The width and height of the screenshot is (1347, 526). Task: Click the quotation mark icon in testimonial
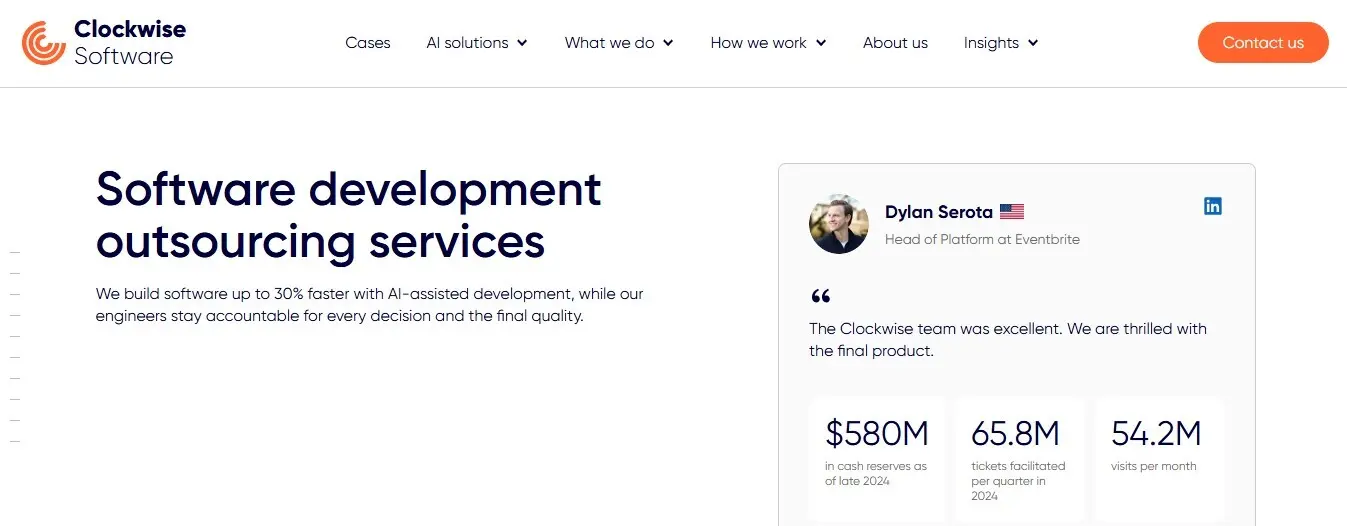click(820, 296)
